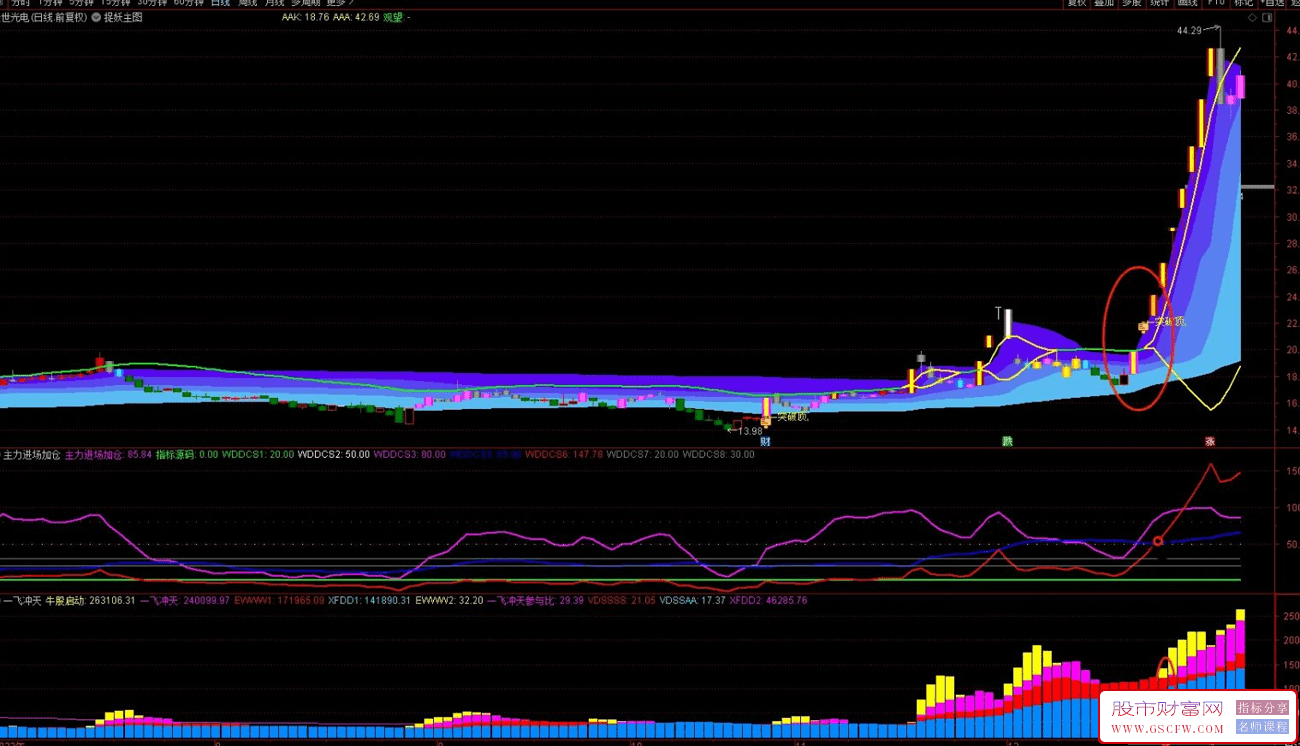Click the diamond icon above the price axis
The image size is (1300, 746).
(1251, 17)
